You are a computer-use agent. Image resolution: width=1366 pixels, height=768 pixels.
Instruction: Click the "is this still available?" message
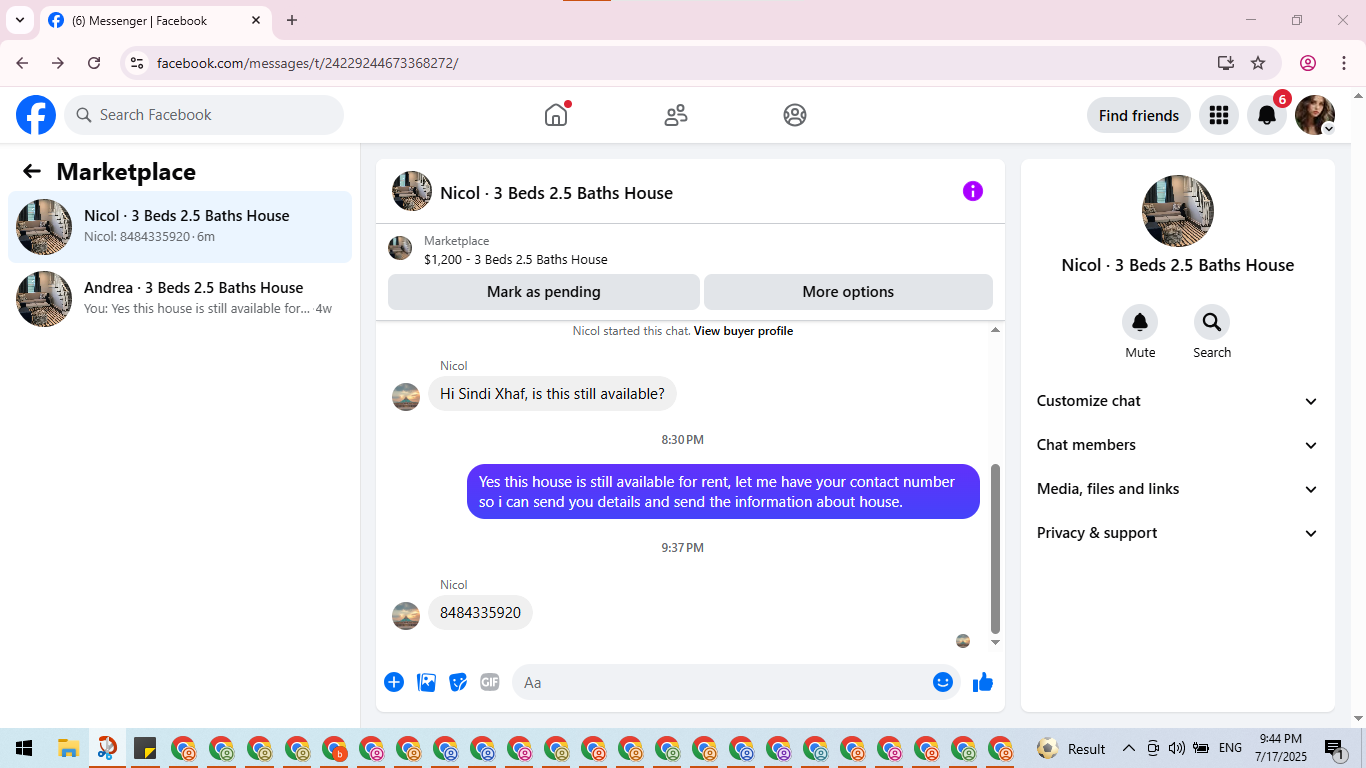(552, 394)
